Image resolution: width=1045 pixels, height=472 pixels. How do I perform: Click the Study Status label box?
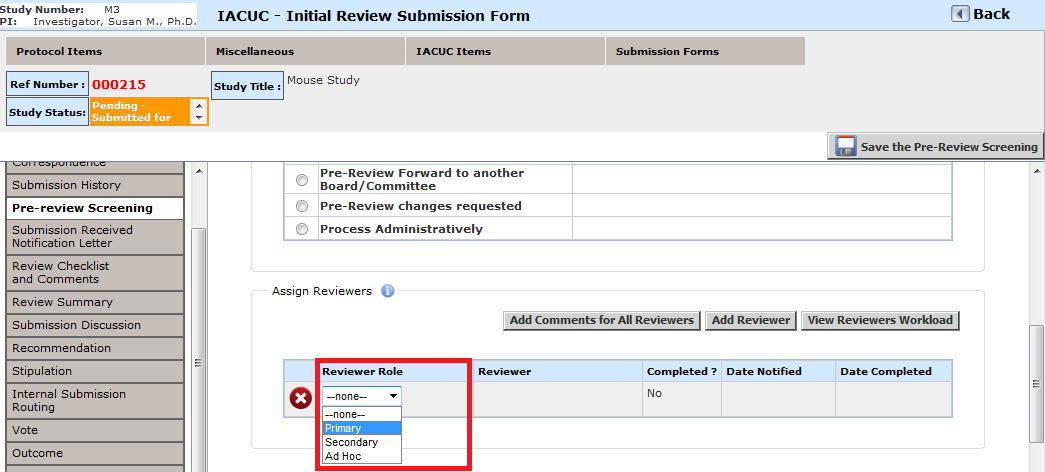pos(48,112)
